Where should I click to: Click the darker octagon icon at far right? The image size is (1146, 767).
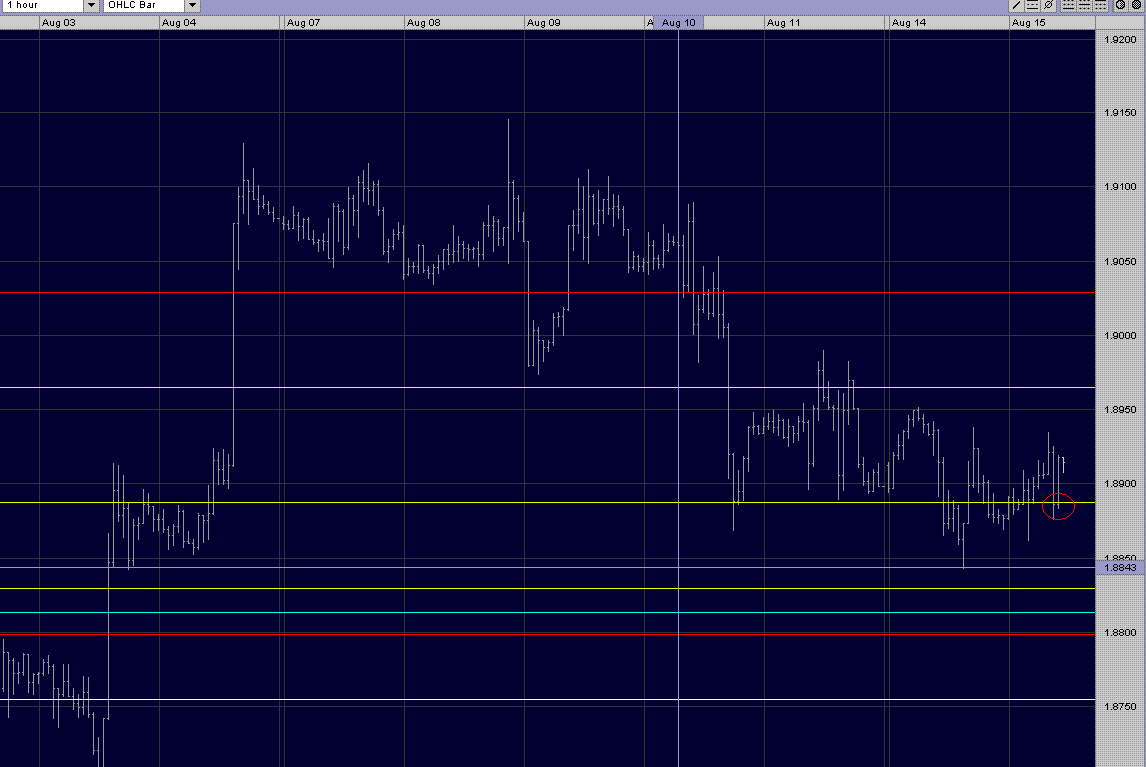pos(1136,5)
